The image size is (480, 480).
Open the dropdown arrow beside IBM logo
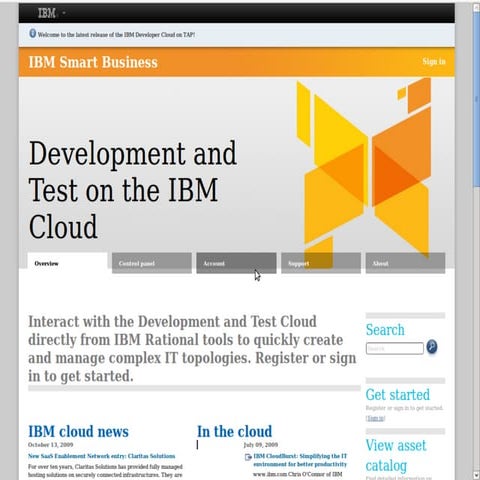click(x=64, y=13)
